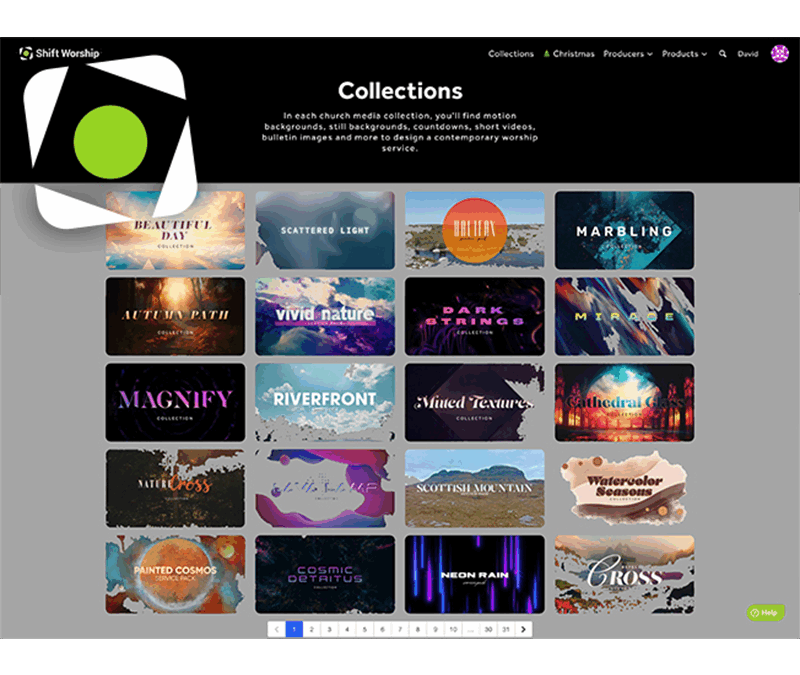This screenshot has width=800, height=675.
Task: Select the Dark Strings collection
Action: pyautogui.click(x=474, y=316)
